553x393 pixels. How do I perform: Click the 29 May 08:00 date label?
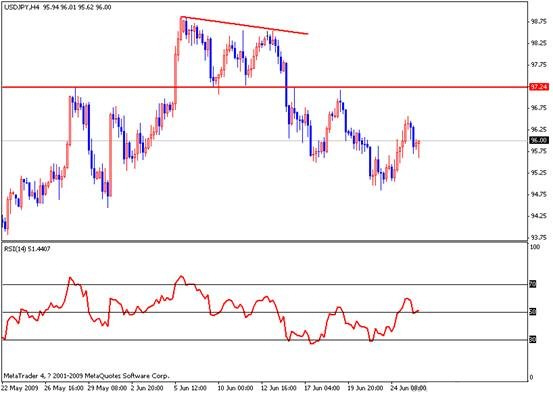108,388
